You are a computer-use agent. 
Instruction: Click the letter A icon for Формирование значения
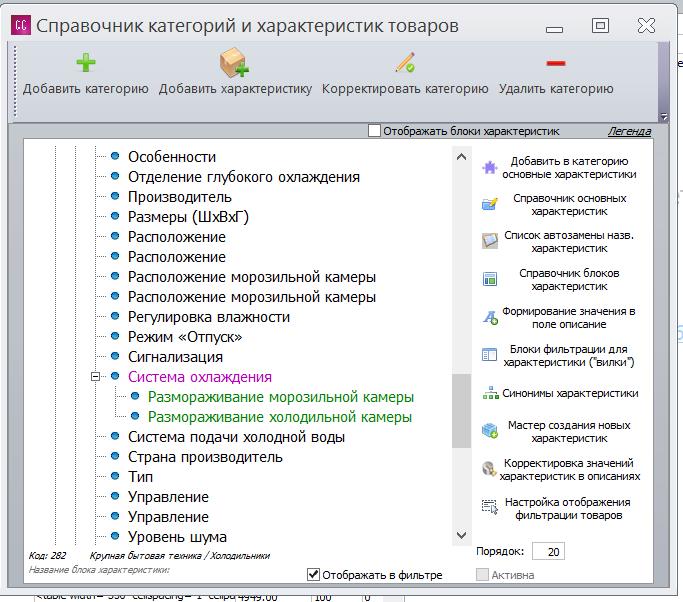490,317
